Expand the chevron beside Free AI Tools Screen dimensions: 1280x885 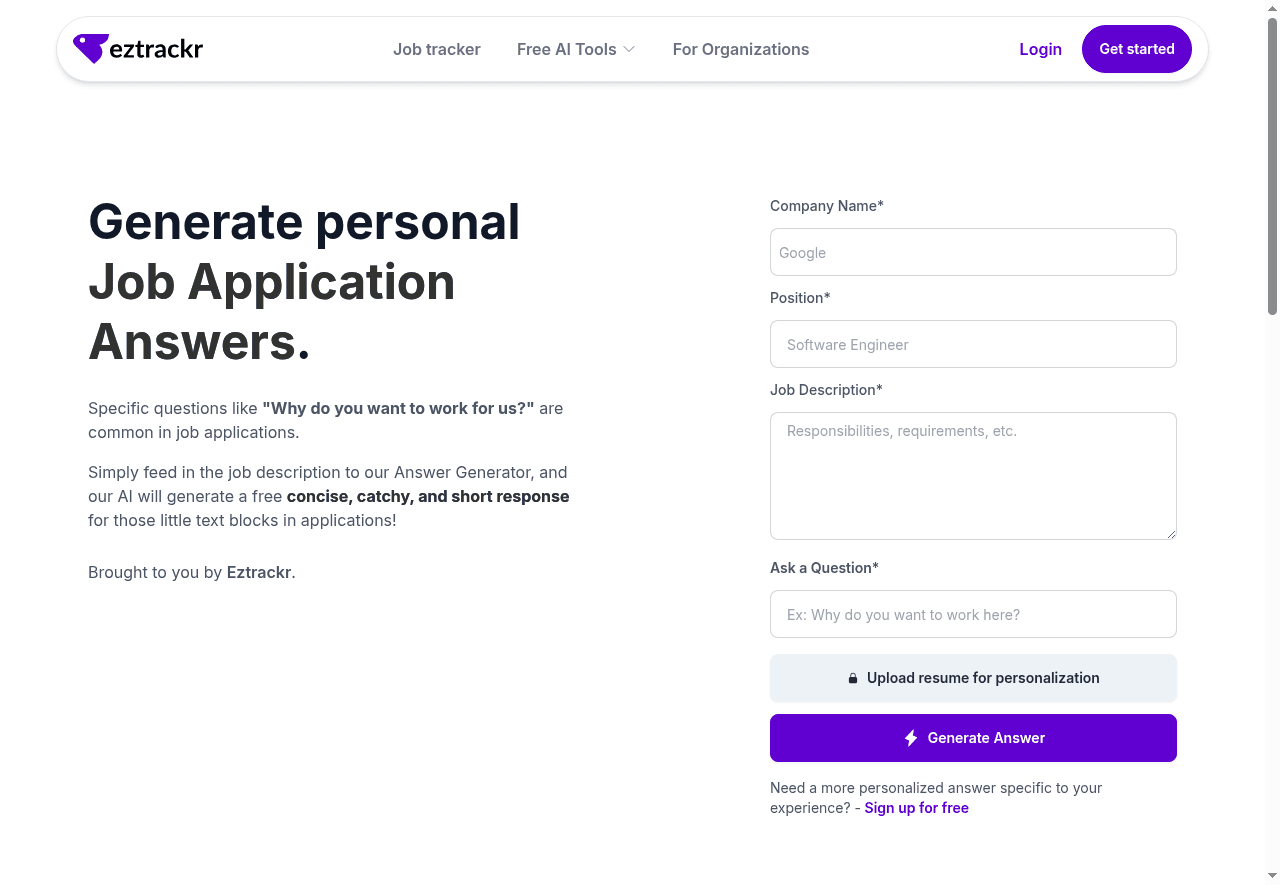coord(629,49)
